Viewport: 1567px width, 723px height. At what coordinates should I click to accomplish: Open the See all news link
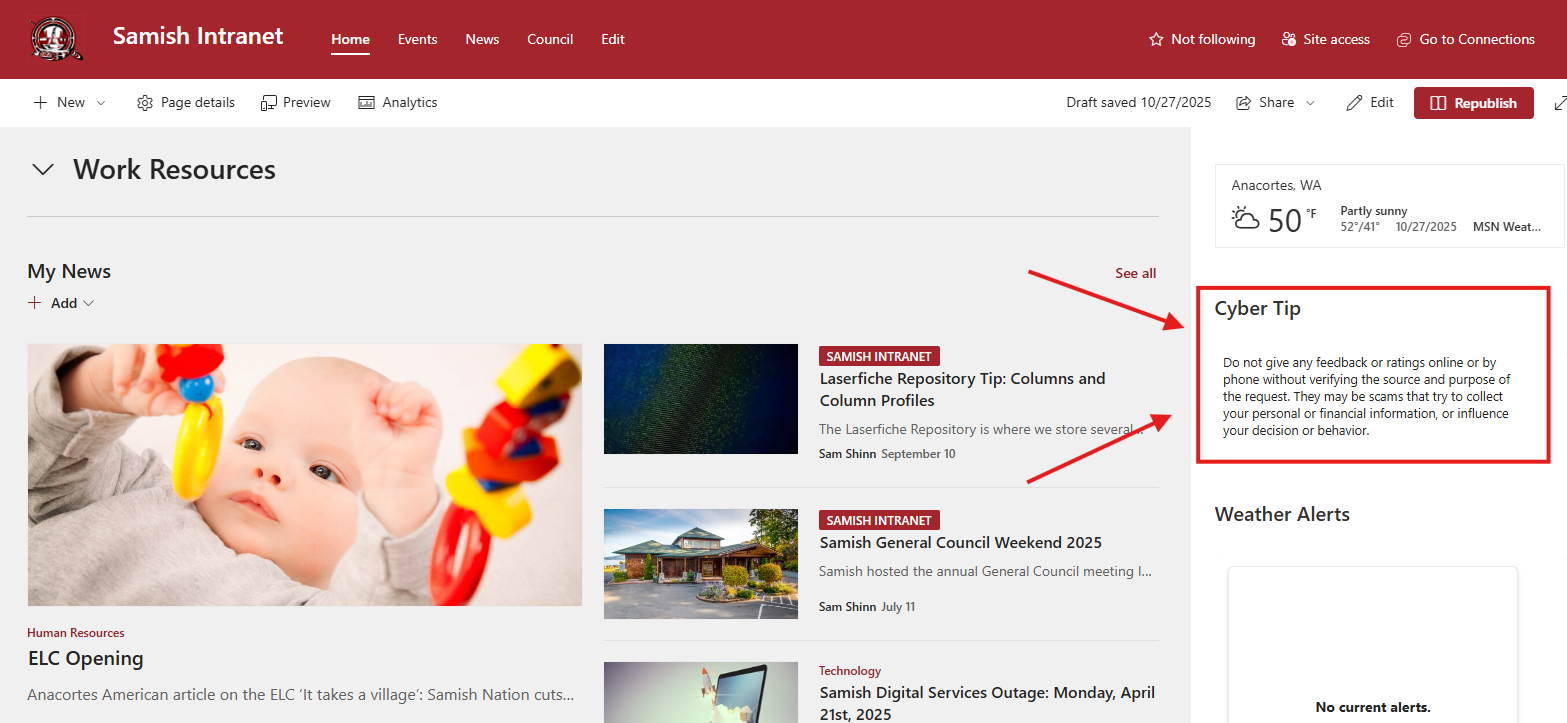click(1135, 272)
